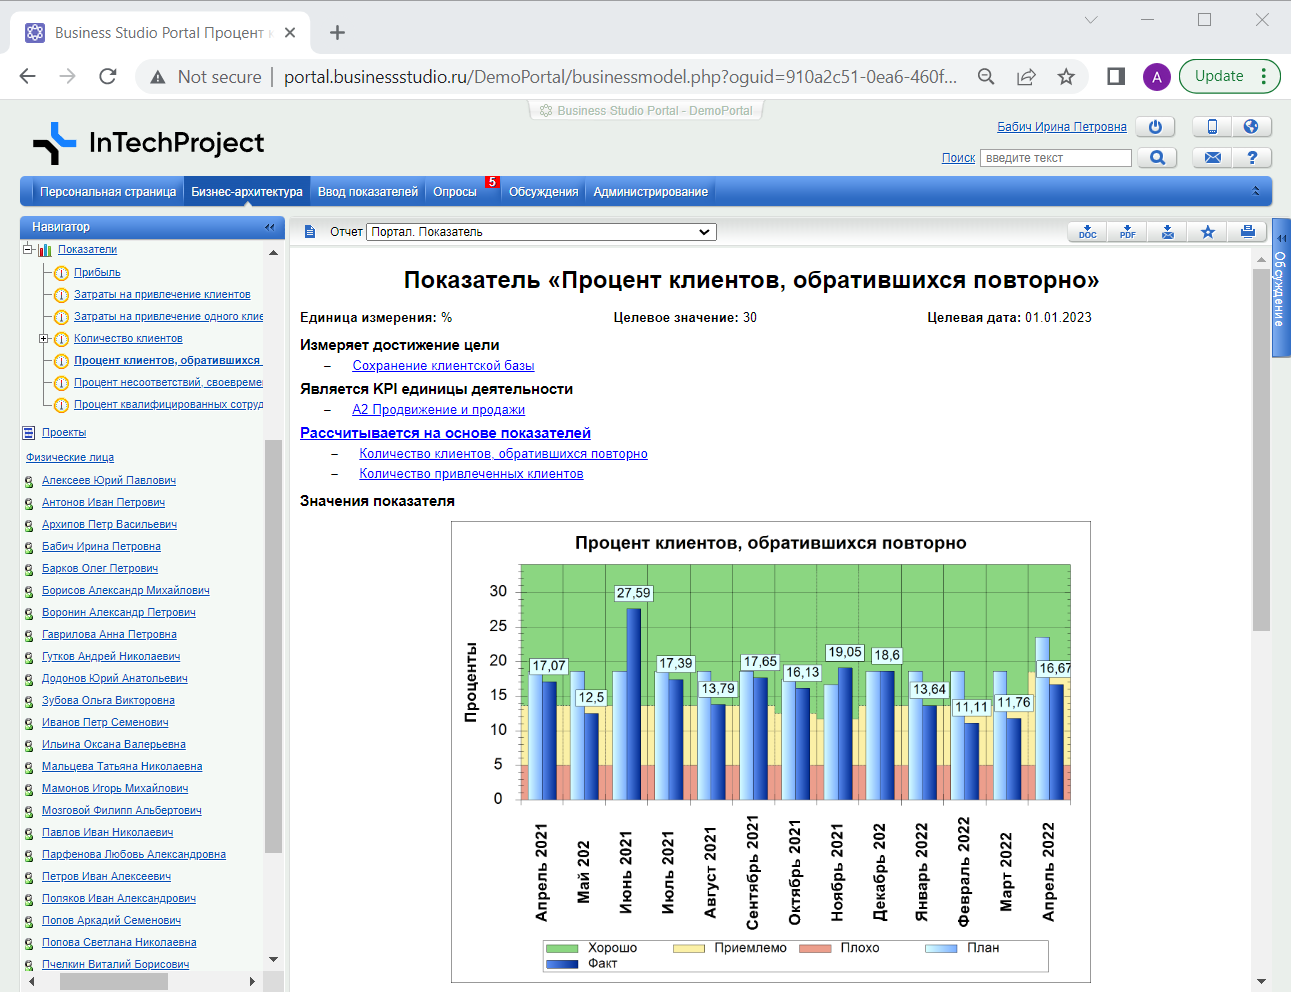Expand the Количество клиентов tree node
The width and height of the screenshot is (1291, 992).
(x=44, y=339)
